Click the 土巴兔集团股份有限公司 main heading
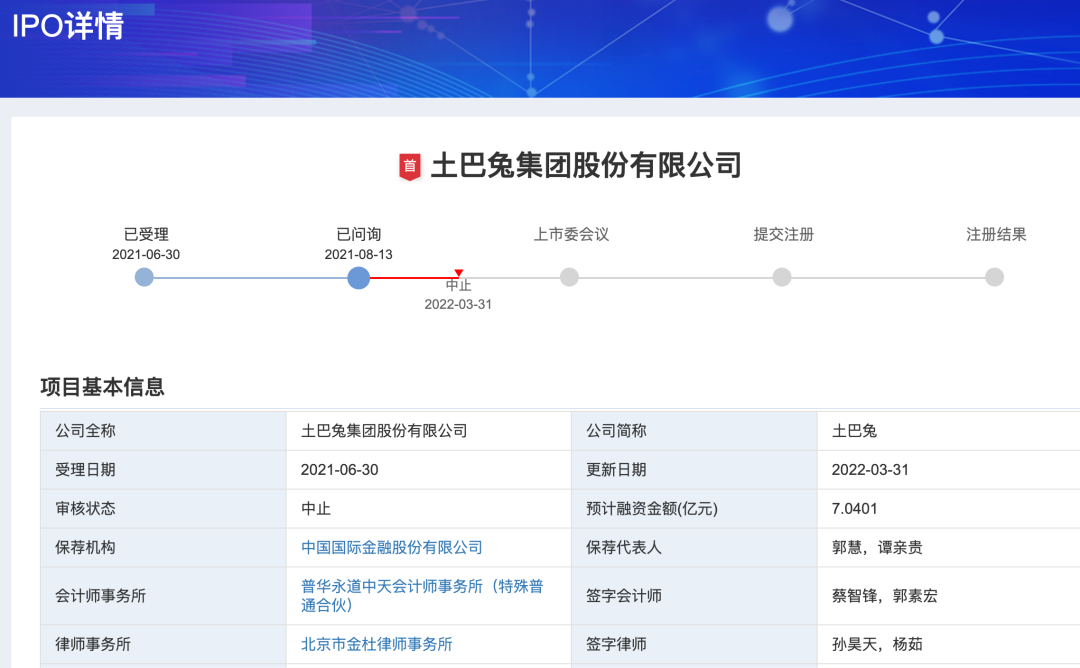This screenshot has width=1080, height=668. (585, 166)
